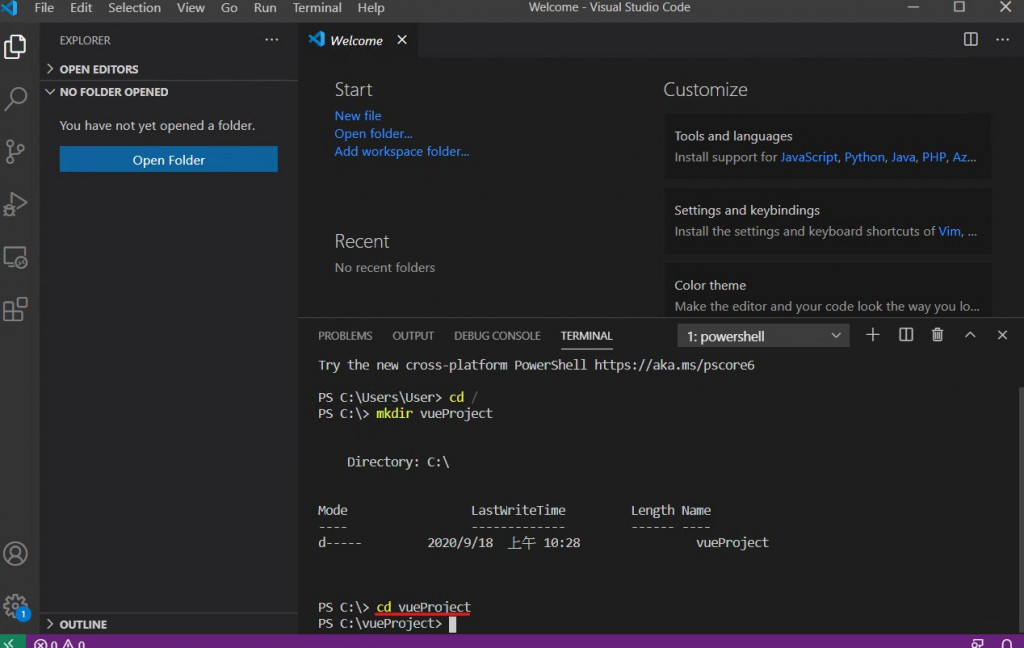Click the PHP language link
Image resolution: width=1024 pixels, height=648 pixels.
(x=934, y=157)
